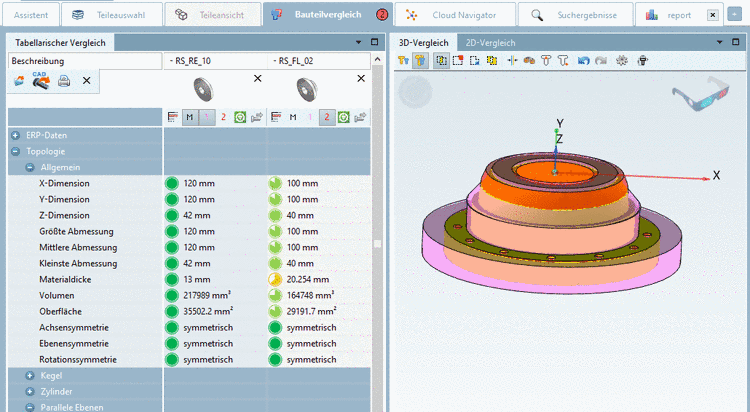The image size is (750, 412).
Task: Toggle the pink 1 button under RS_RE_10
Action: 207,117
